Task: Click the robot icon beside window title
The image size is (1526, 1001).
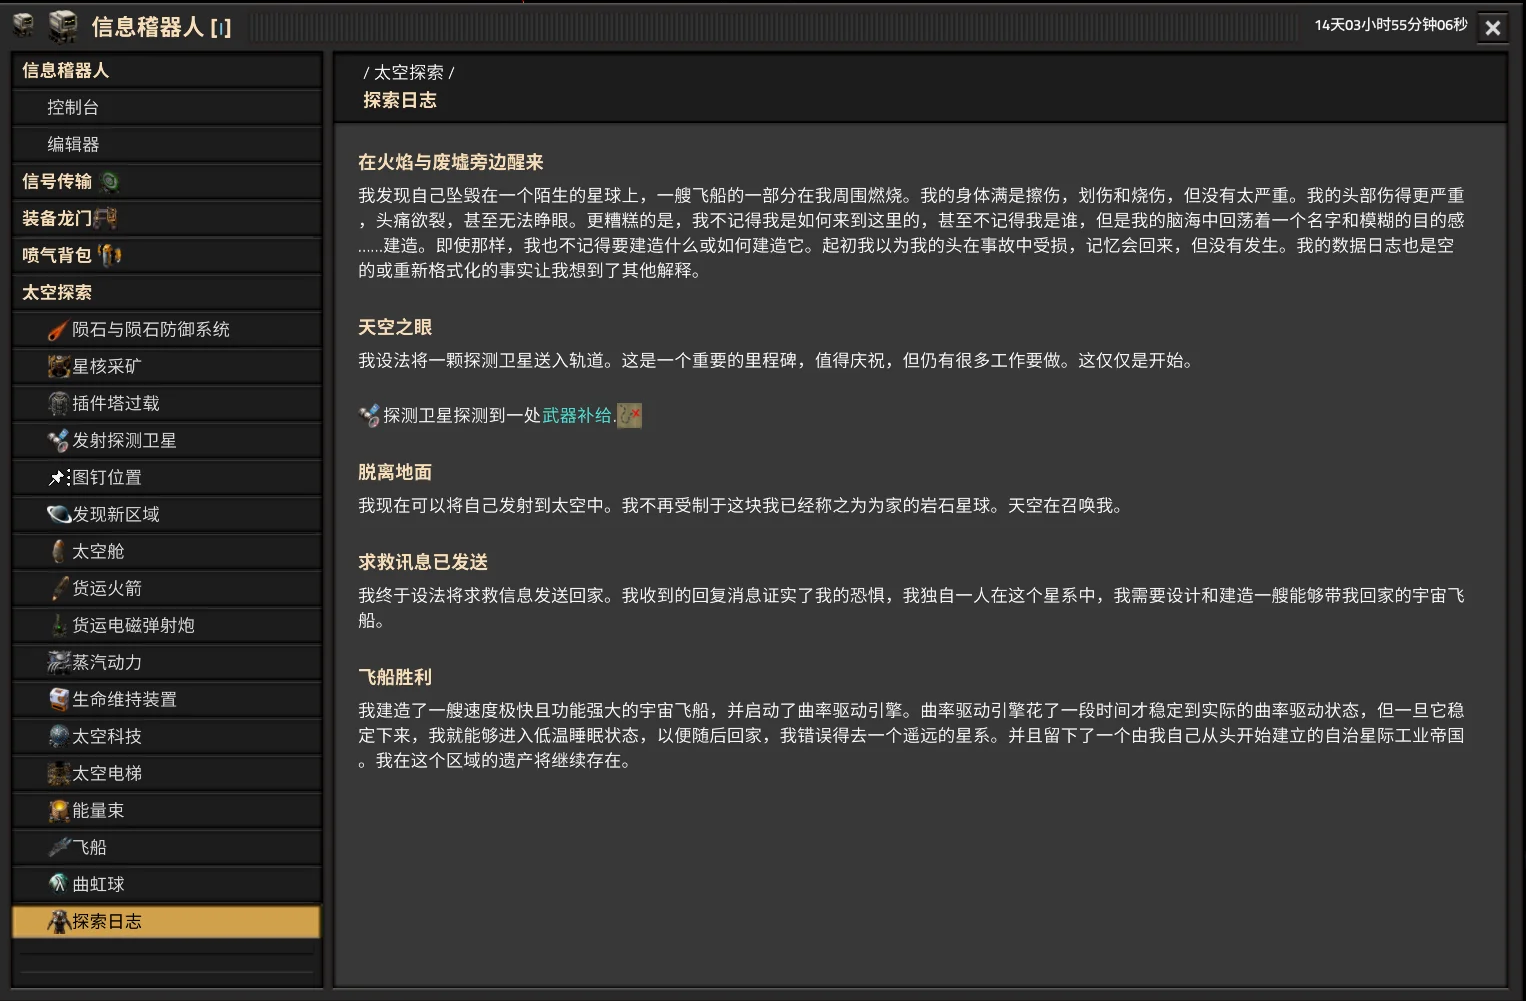Action: (63, 26)
